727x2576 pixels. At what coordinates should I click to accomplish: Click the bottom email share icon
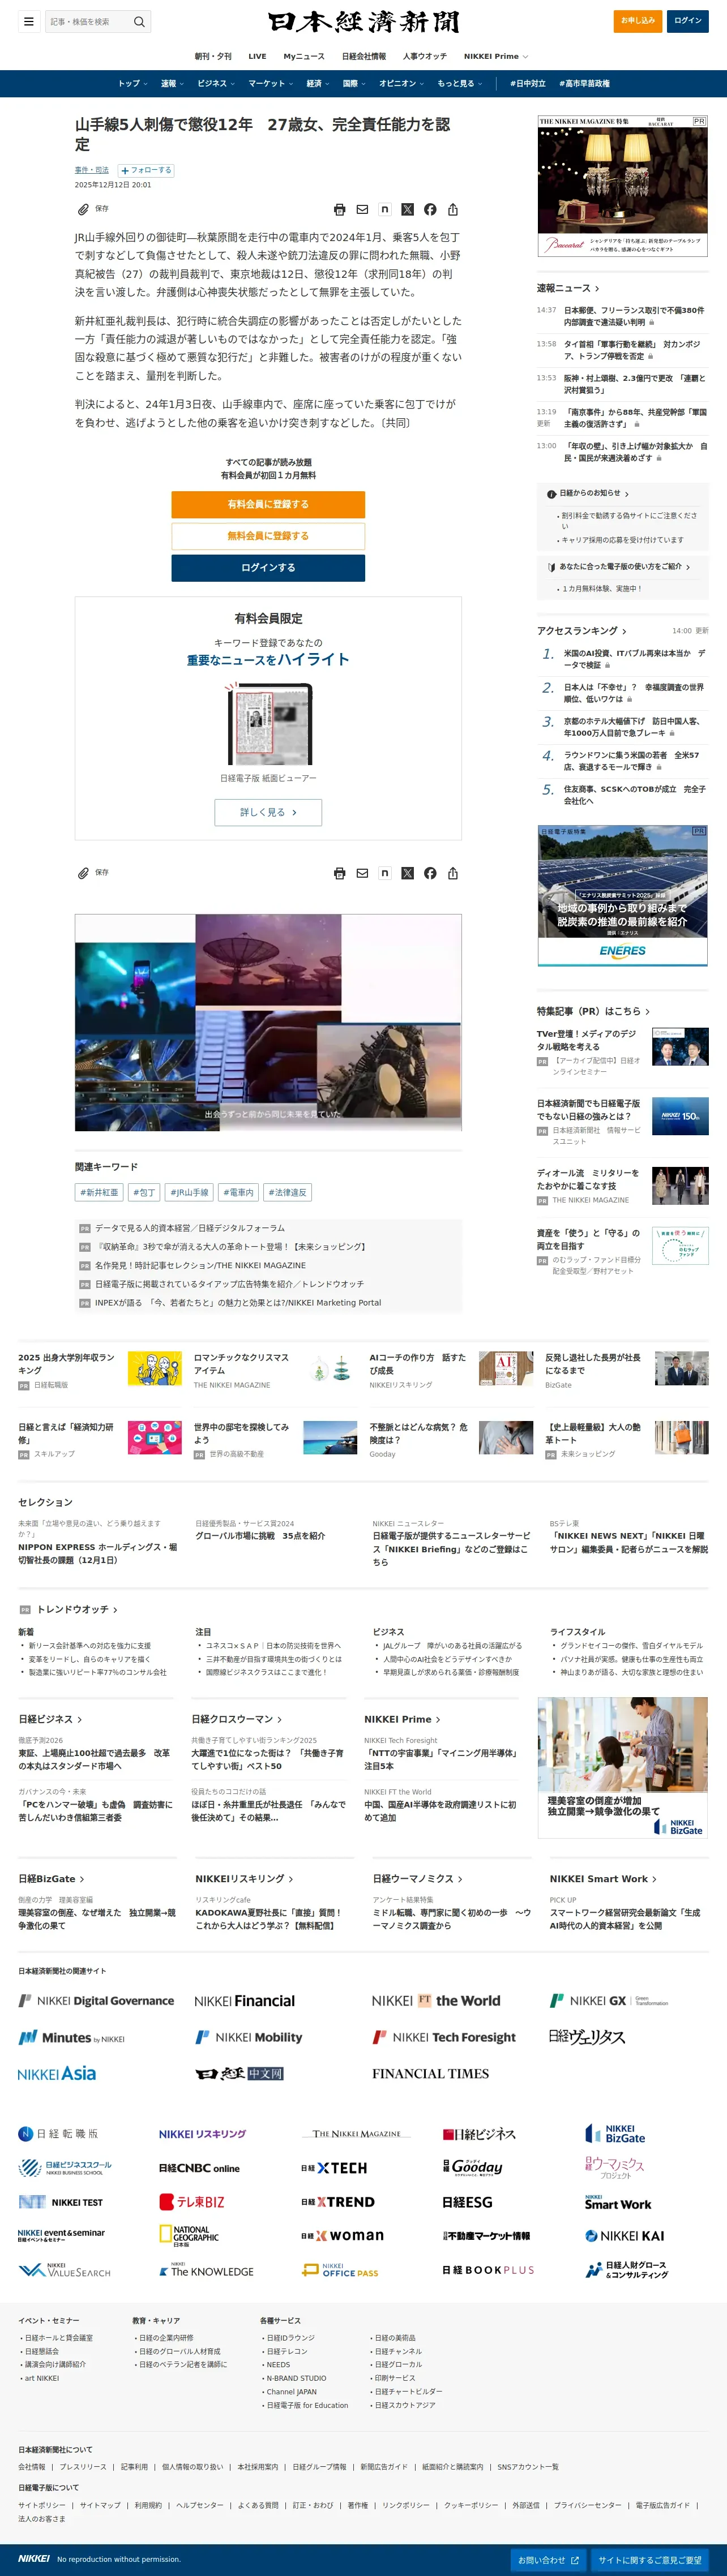tap(362, 873)
